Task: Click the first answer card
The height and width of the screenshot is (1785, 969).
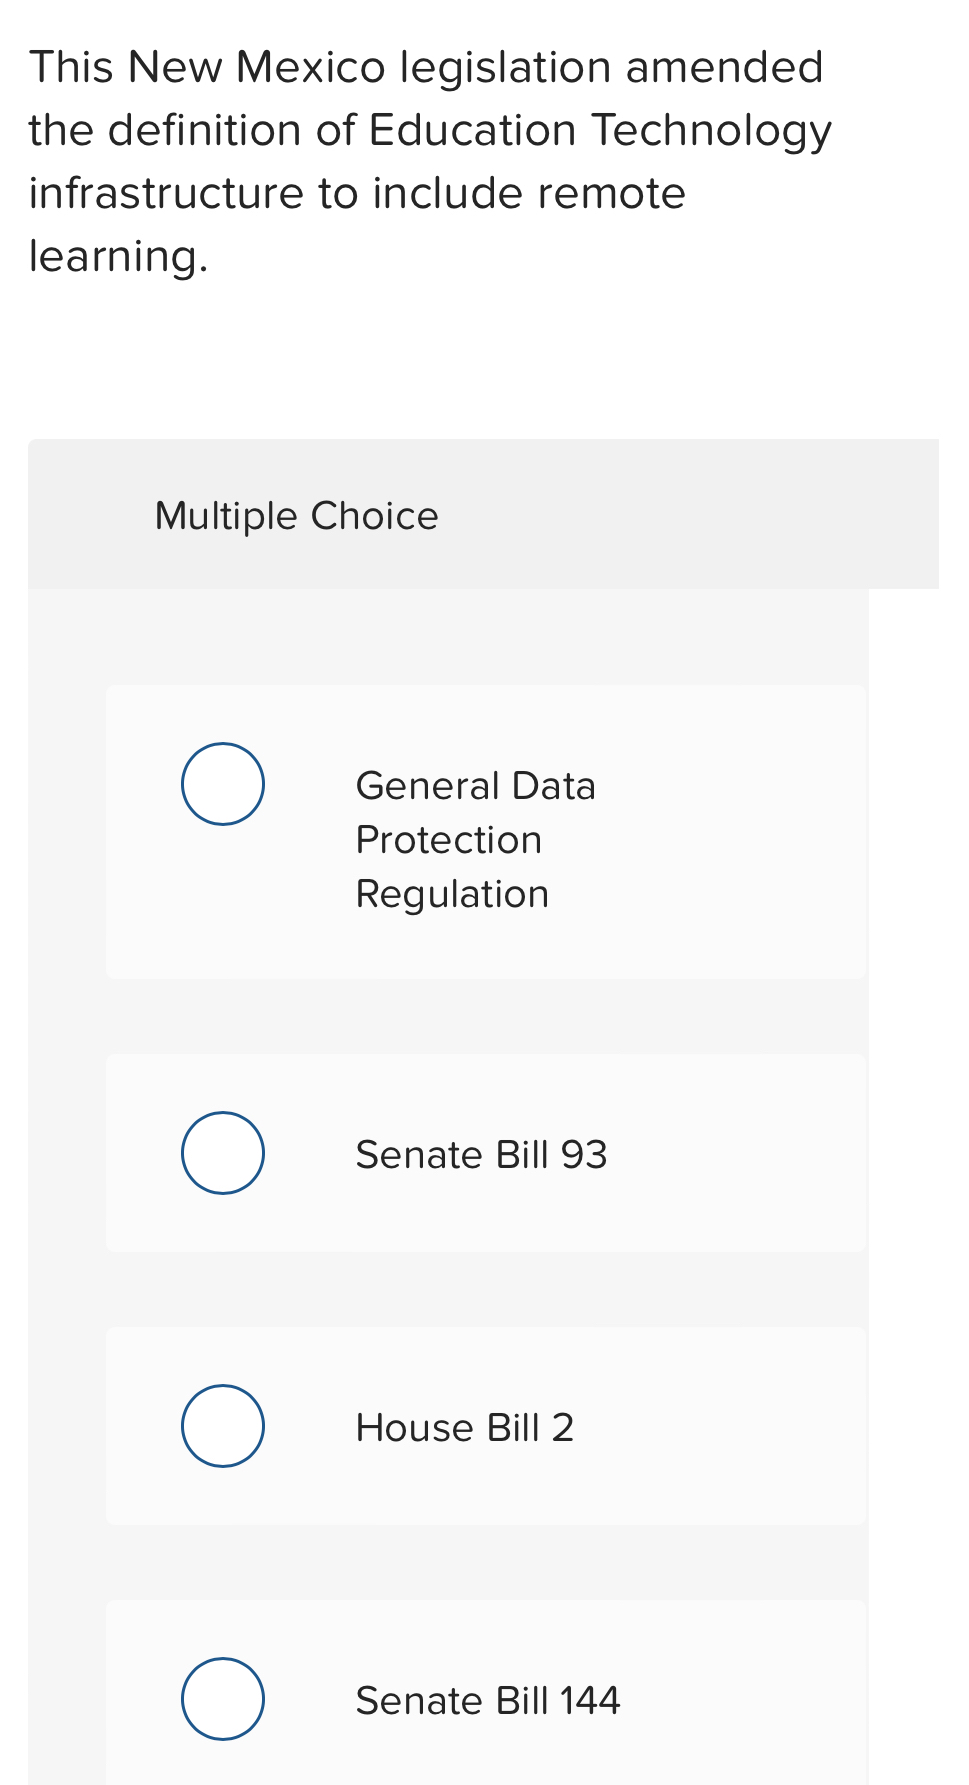Action: pyautogui.click(x=486, y=830)
